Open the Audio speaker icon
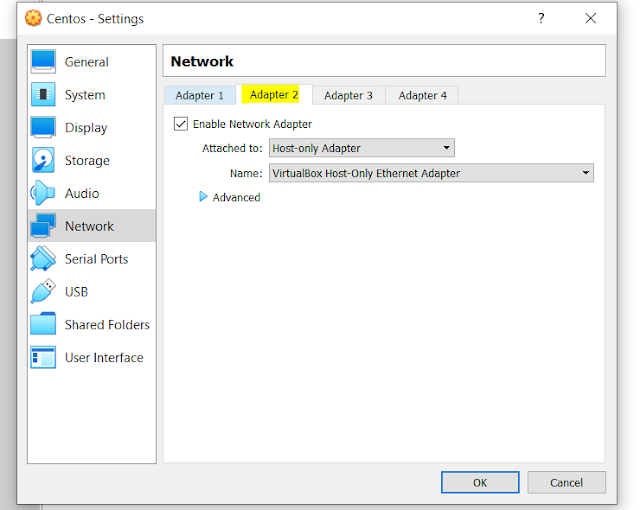 42,193
